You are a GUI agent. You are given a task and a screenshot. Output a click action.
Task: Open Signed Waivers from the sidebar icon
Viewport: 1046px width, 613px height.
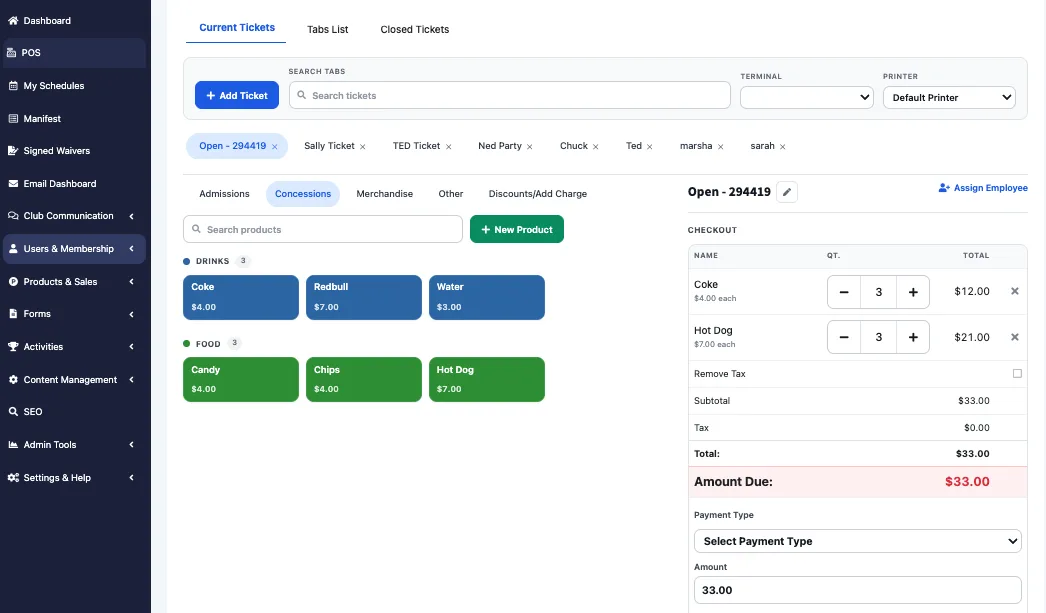[13, 151]
